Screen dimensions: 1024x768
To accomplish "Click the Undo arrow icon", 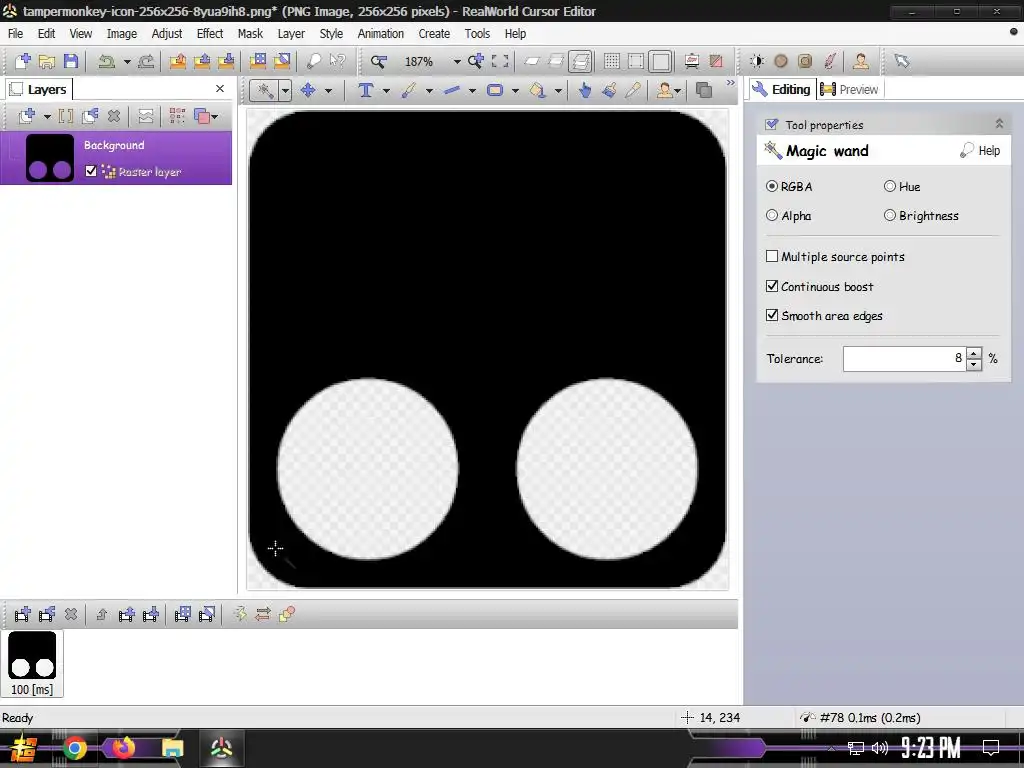I will tap(106, 61).
